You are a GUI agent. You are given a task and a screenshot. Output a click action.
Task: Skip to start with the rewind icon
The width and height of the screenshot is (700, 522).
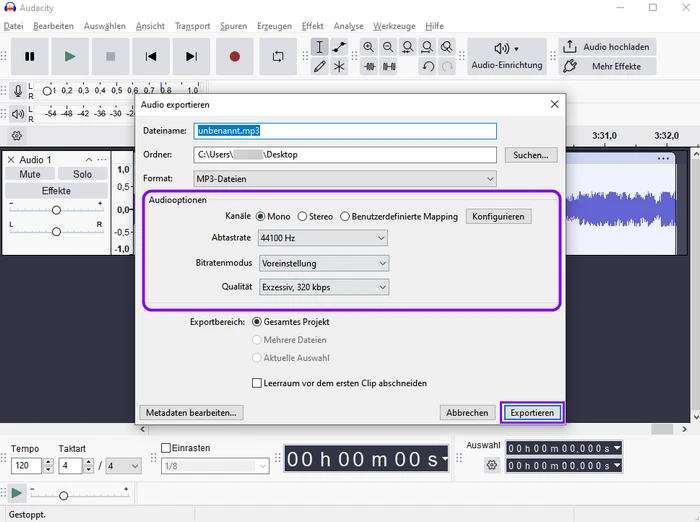click(x=151, y=56)
